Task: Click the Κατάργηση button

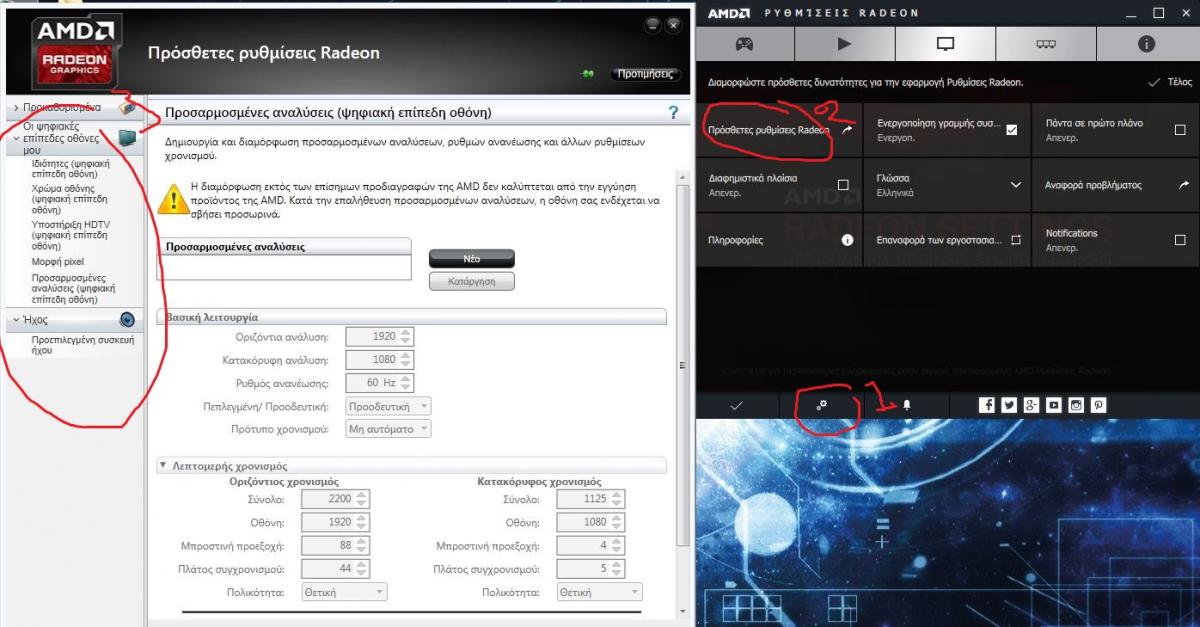Action: coord(472,281)
